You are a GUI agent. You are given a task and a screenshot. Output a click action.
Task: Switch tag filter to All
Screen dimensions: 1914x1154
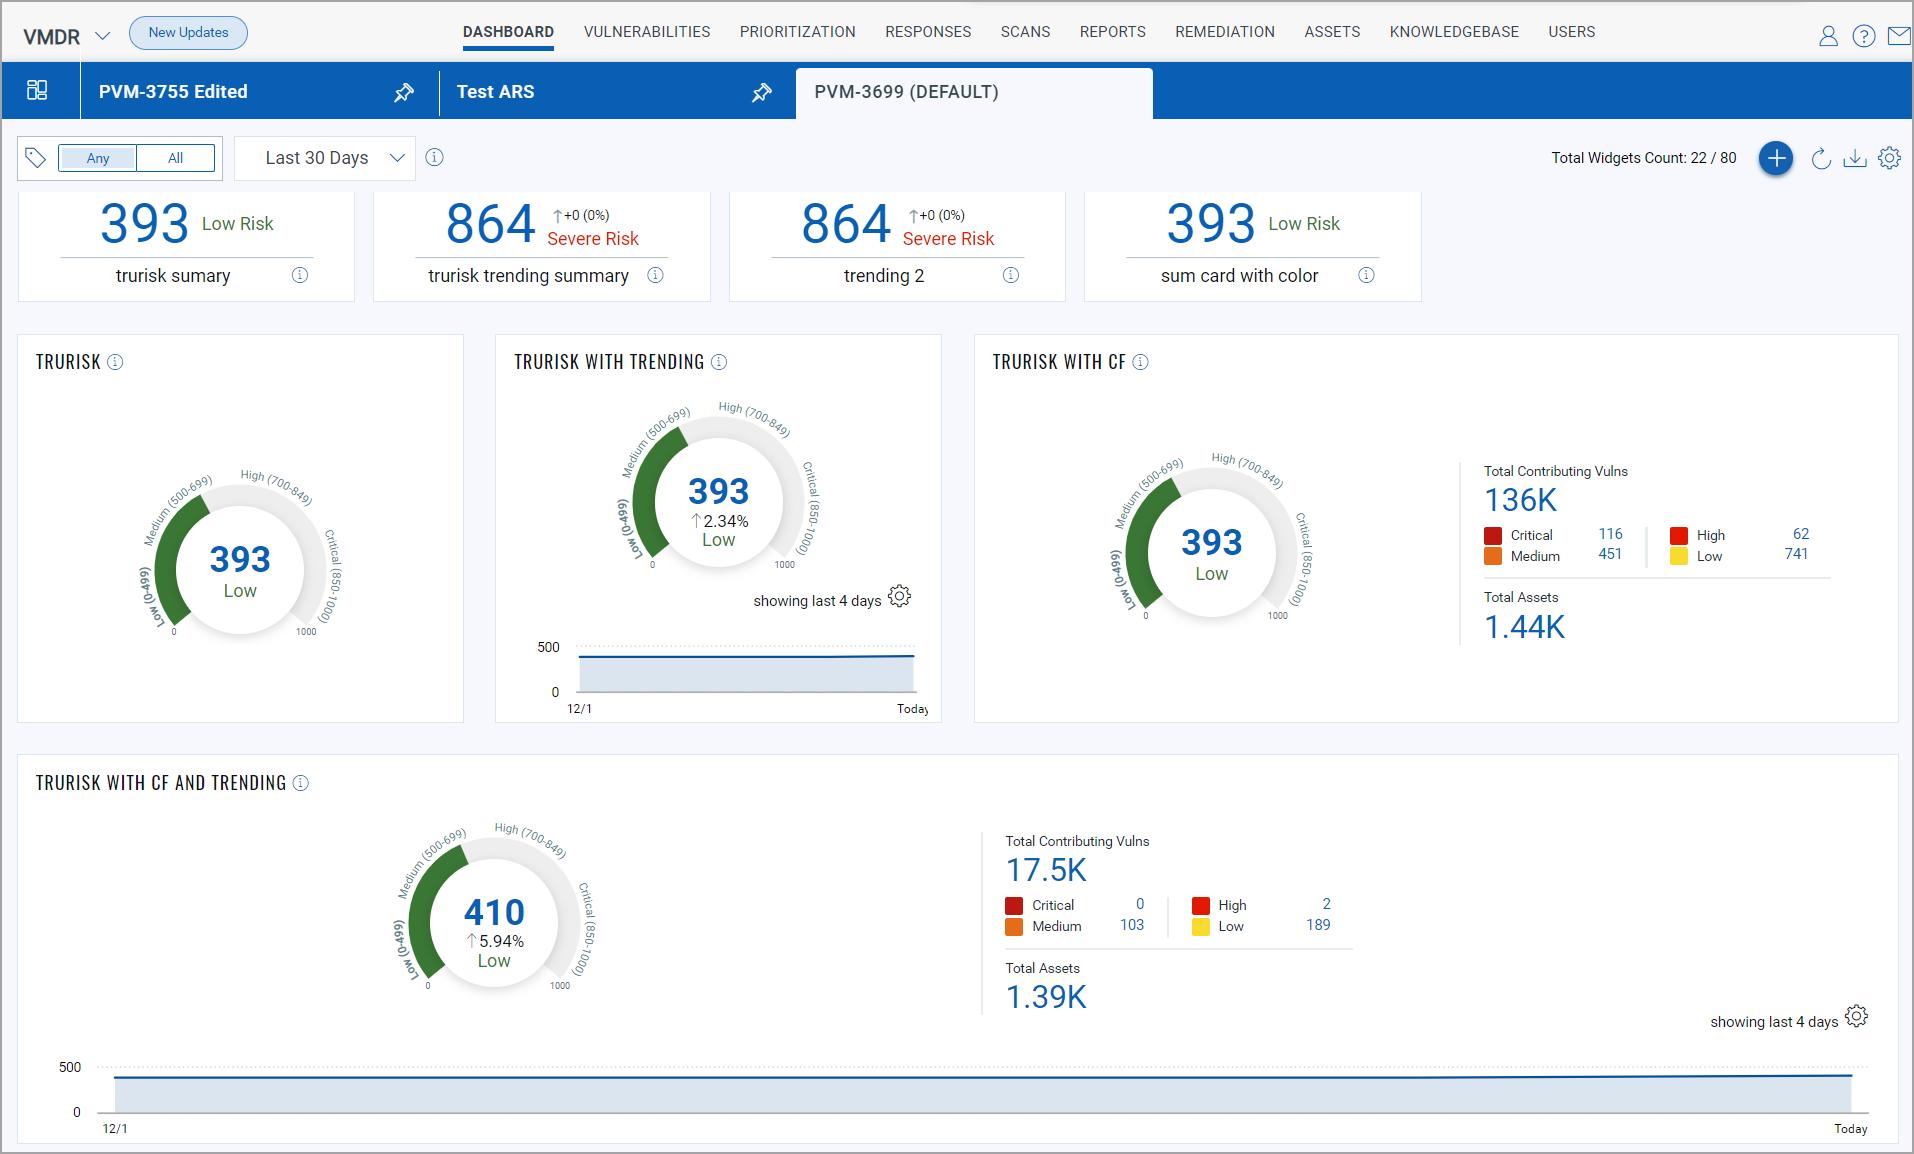click(x=175, y=158)
